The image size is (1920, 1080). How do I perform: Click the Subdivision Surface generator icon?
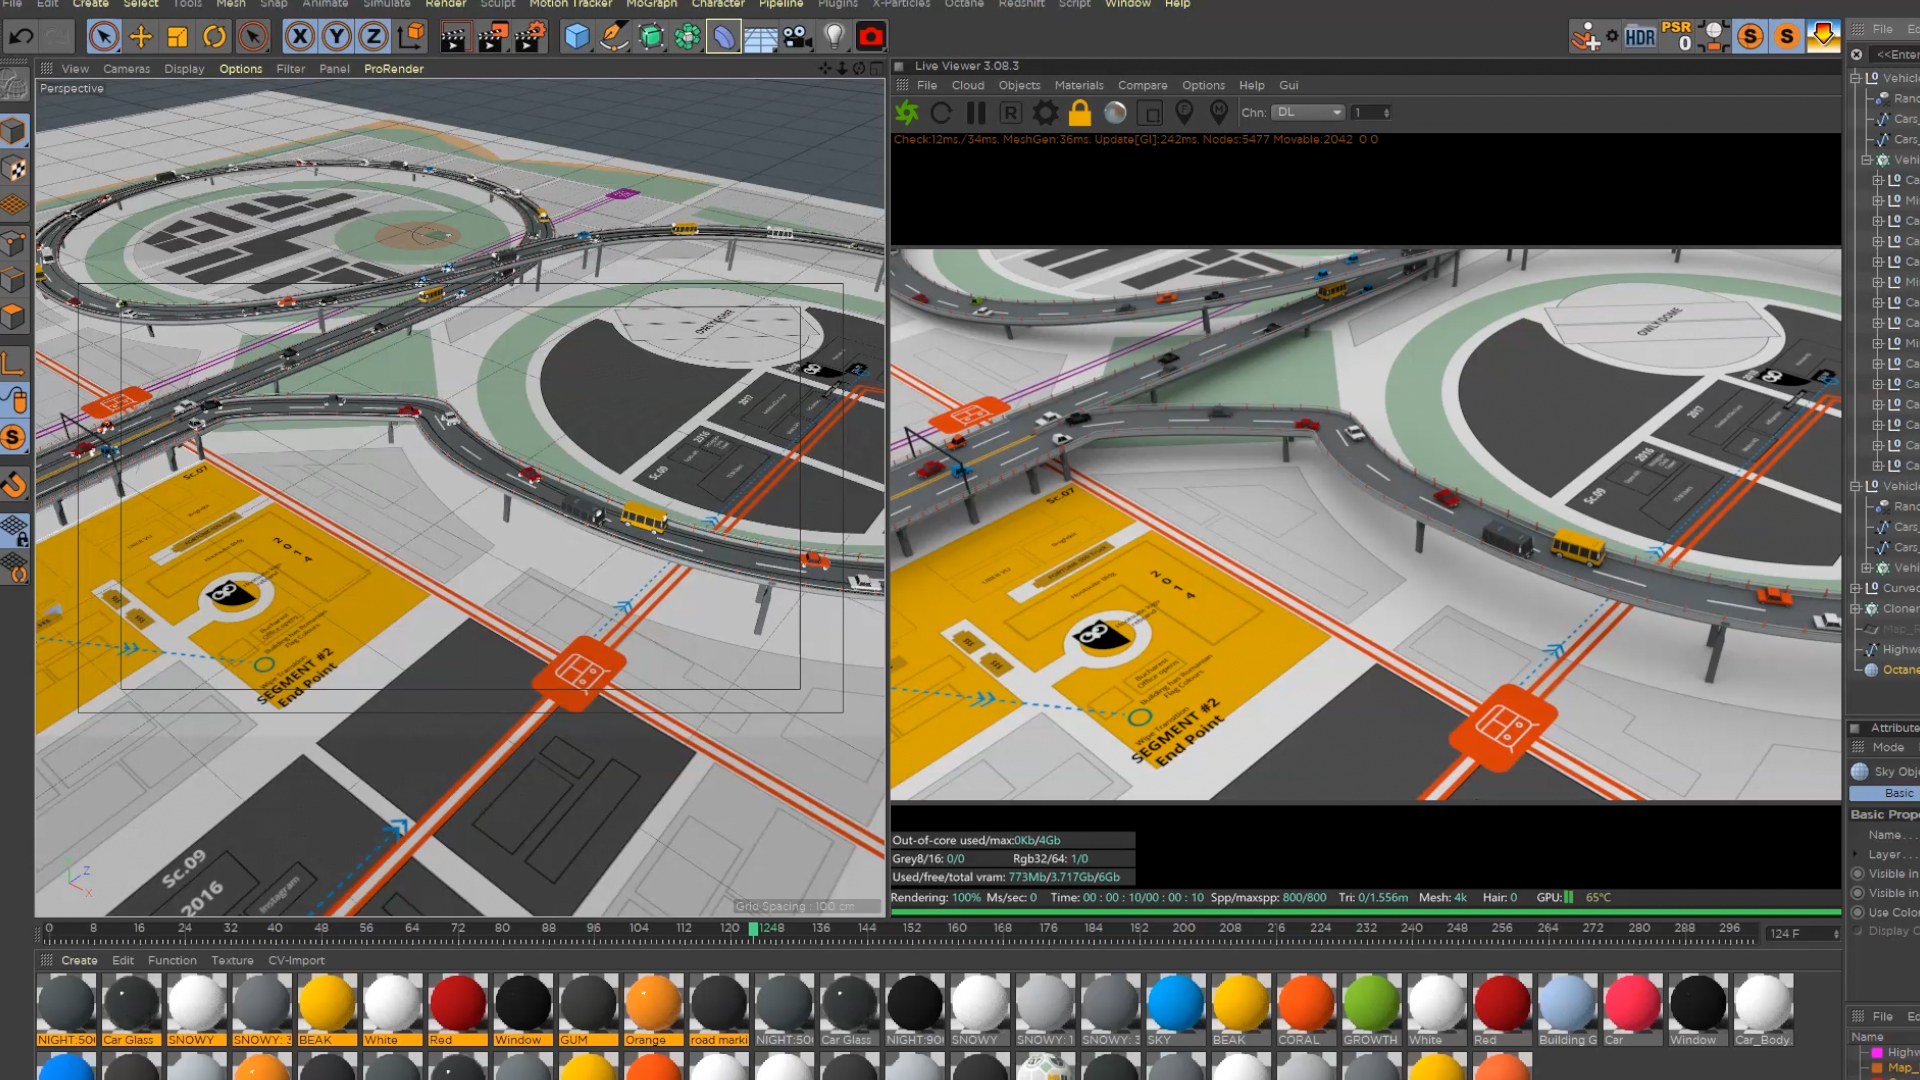[651, 37]
